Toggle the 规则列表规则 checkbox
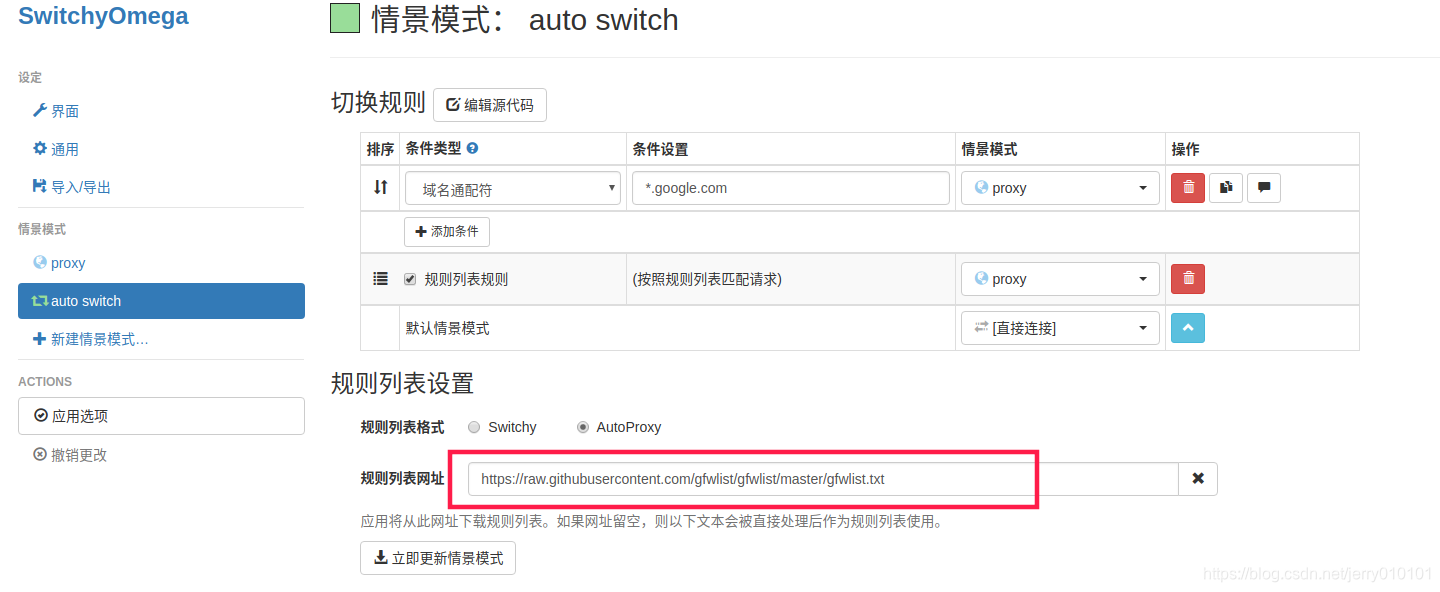1440x592 pixels. tap(410, 279)
